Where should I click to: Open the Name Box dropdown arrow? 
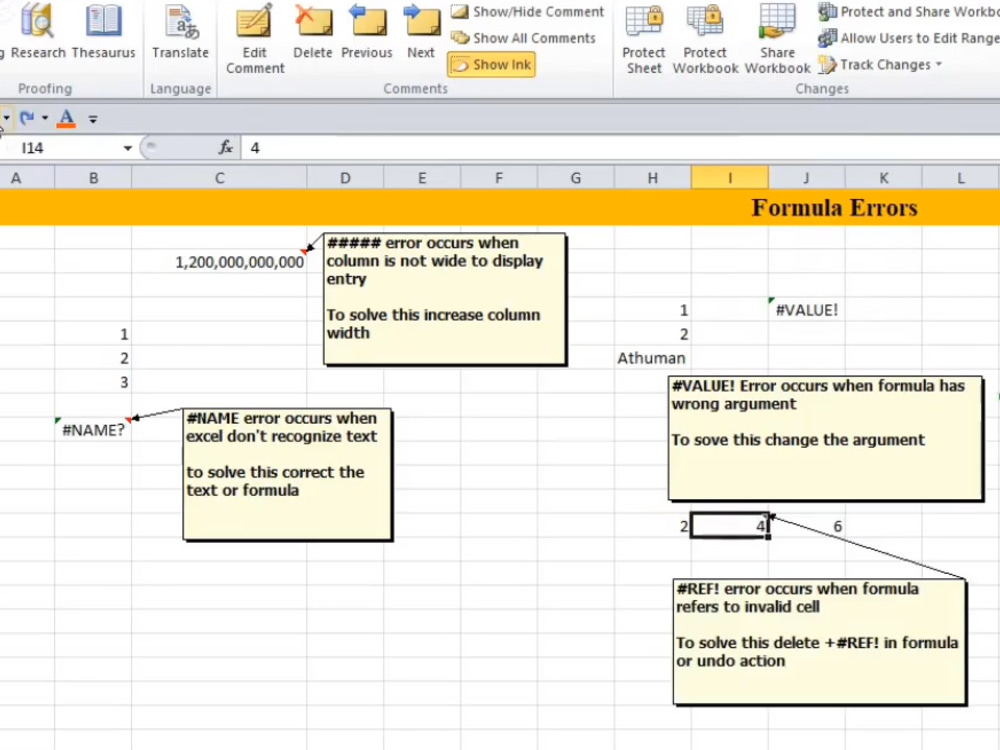(x=128, y=148)
